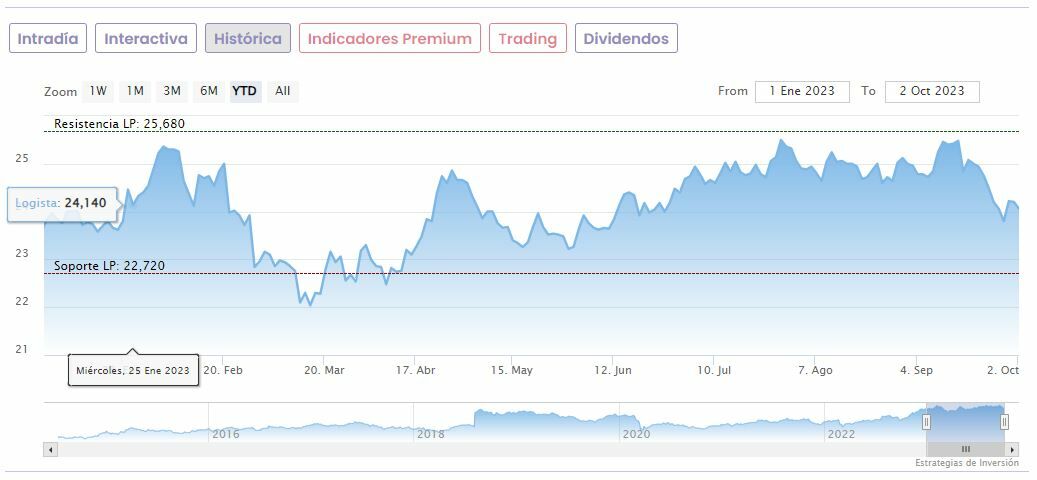Open Estrategias de Inversión credit link
1037x480 pixels.
[966, 463]
